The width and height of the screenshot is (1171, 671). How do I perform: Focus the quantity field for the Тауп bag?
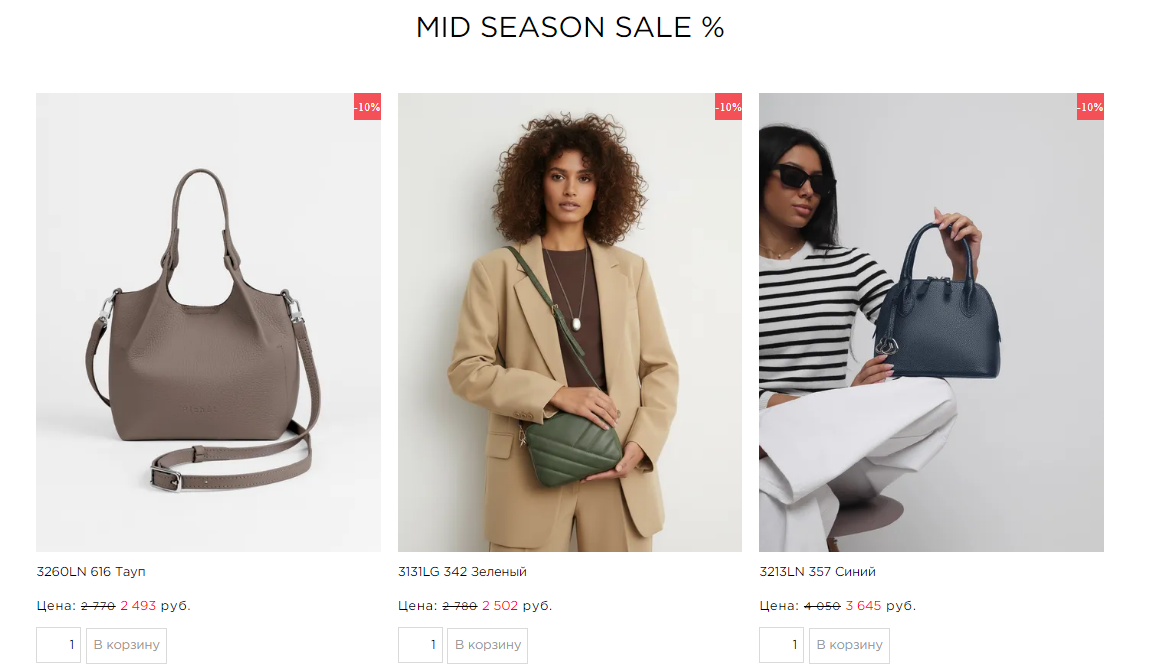tap(58, 645)
